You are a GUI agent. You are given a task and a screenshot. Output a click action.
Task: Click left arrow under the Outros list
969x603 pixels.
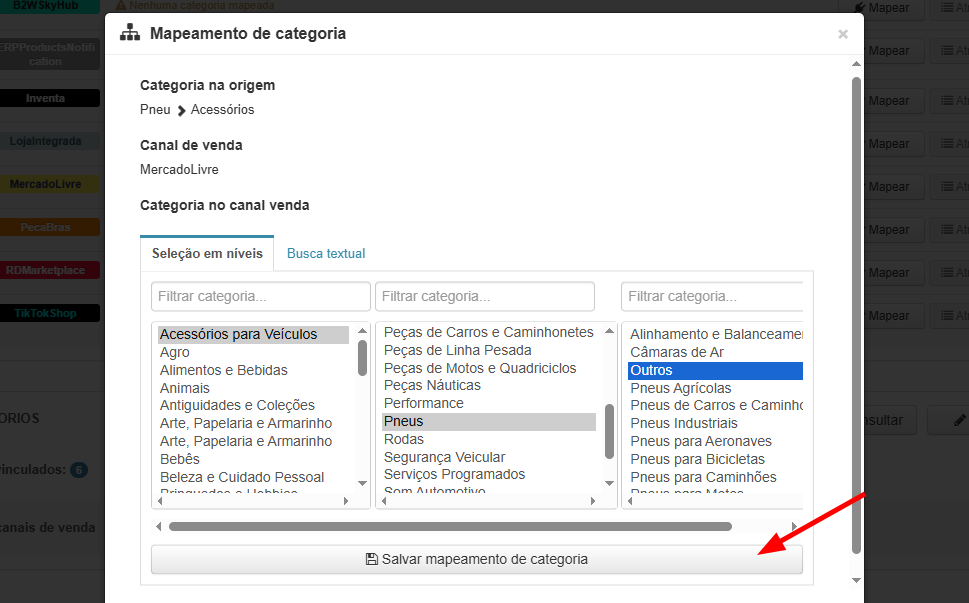(630, 501)
